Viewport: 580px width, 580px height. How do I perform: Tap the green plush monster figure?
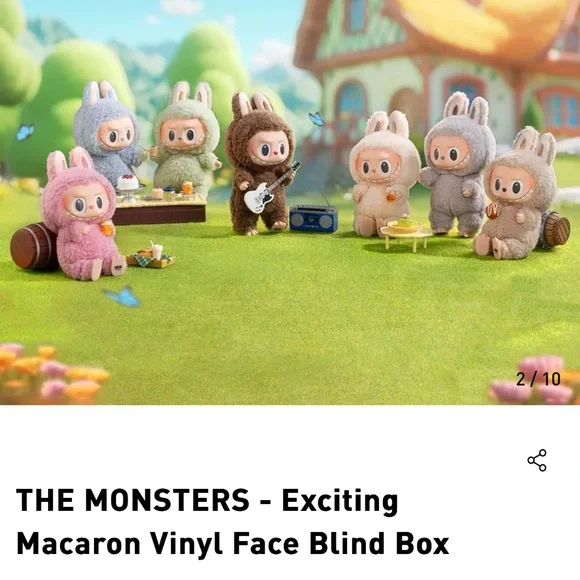[185, 137]
